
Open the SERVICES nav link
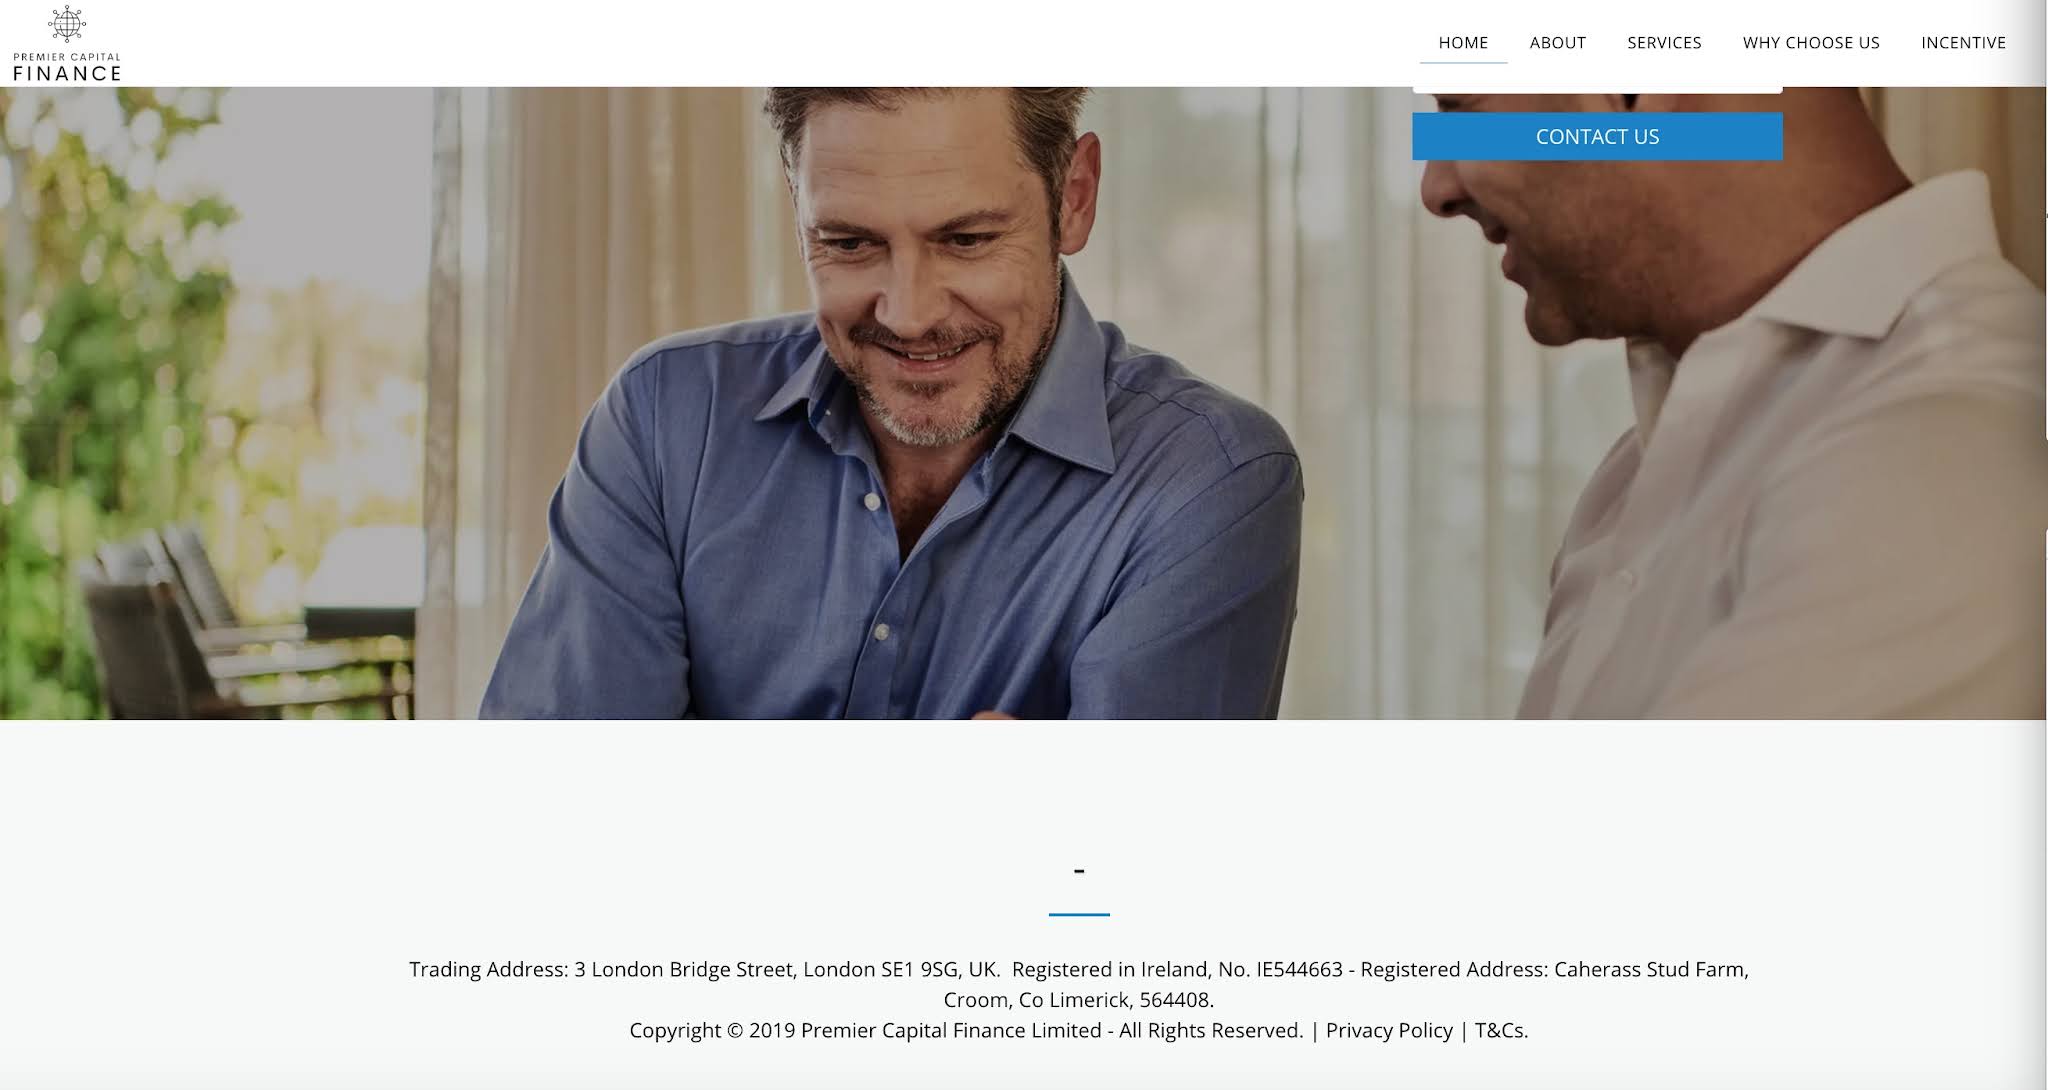pos(1664,43)
